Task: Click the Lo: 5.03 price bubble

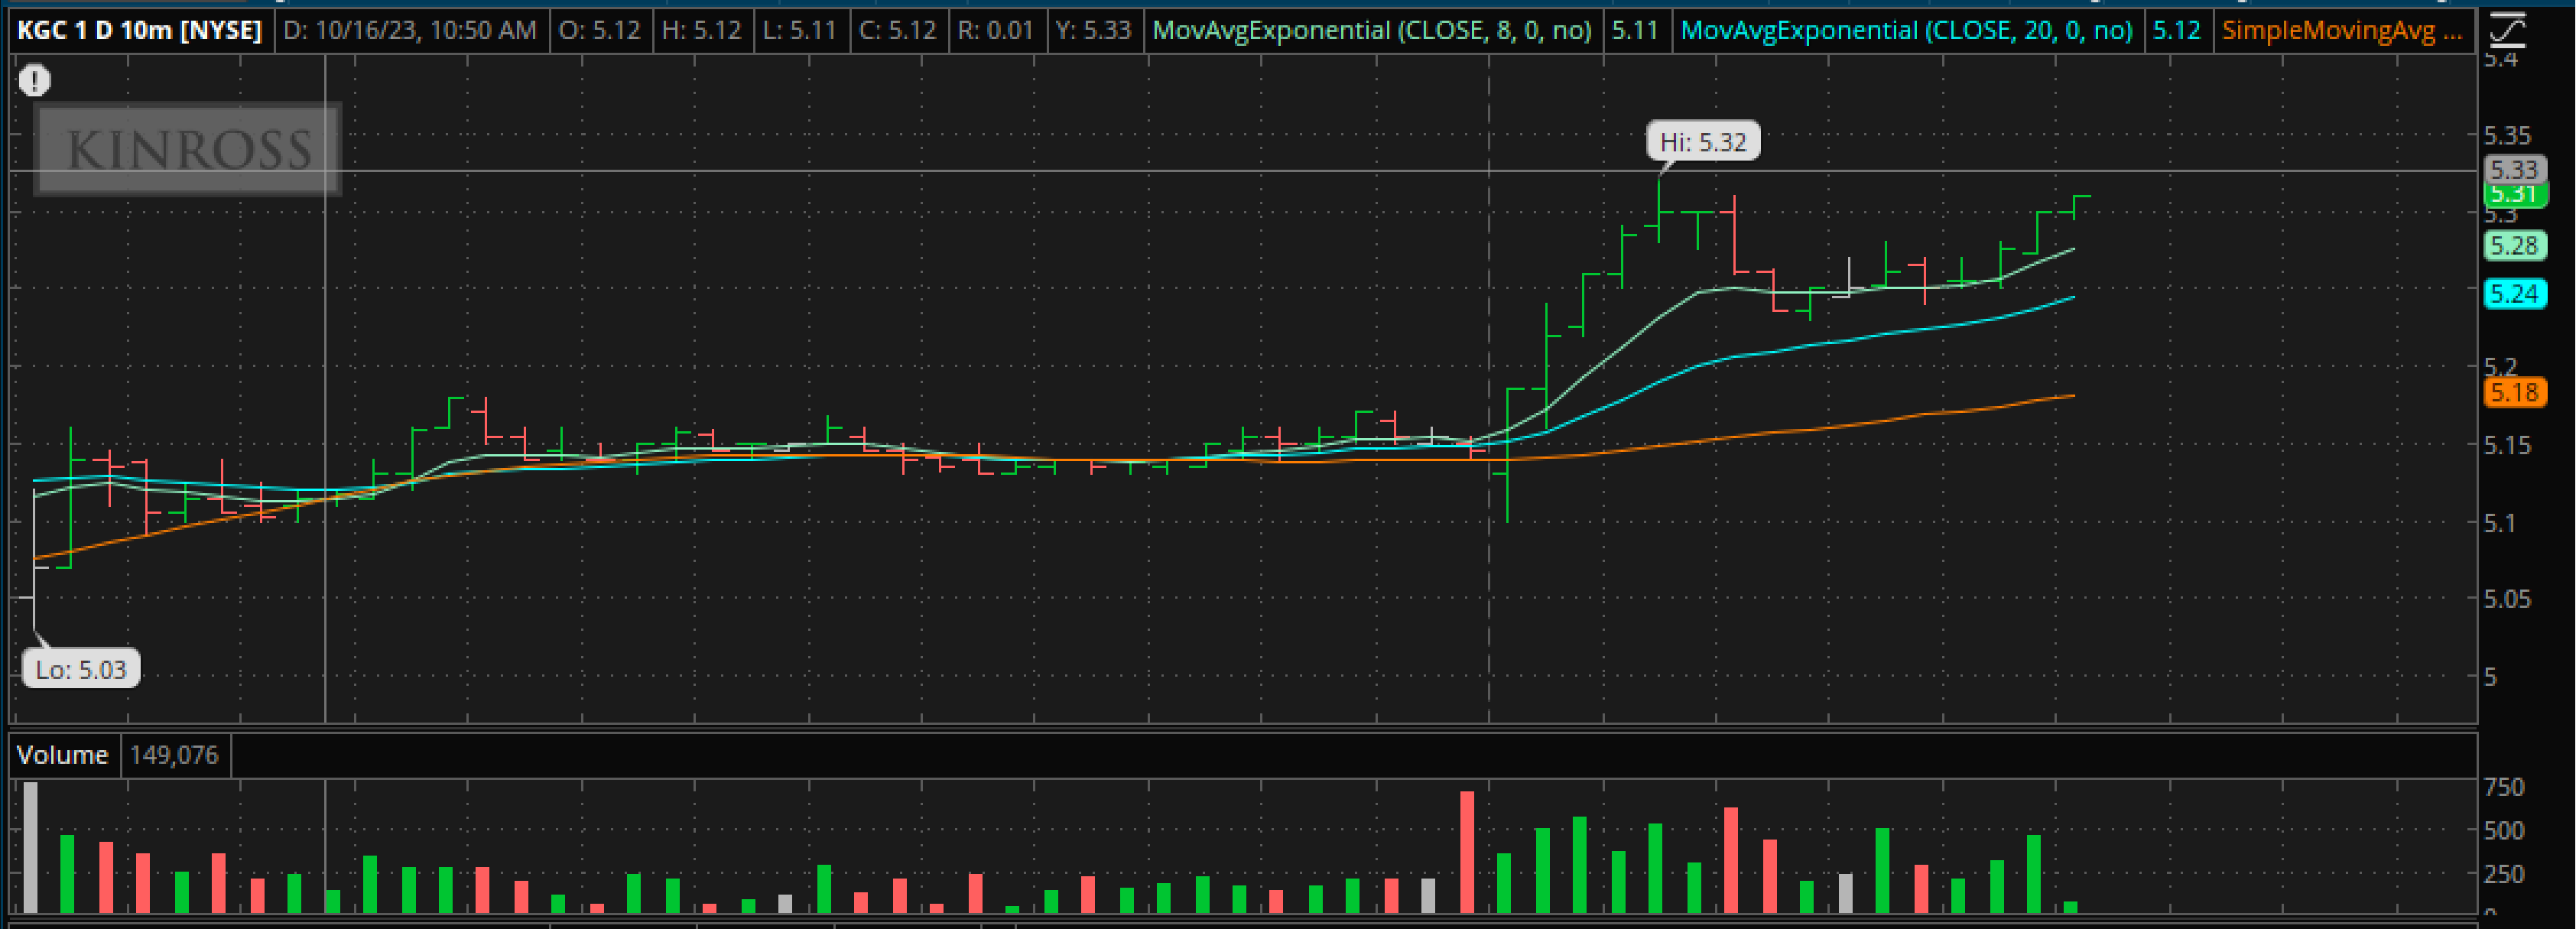Action: click(81, 669)
